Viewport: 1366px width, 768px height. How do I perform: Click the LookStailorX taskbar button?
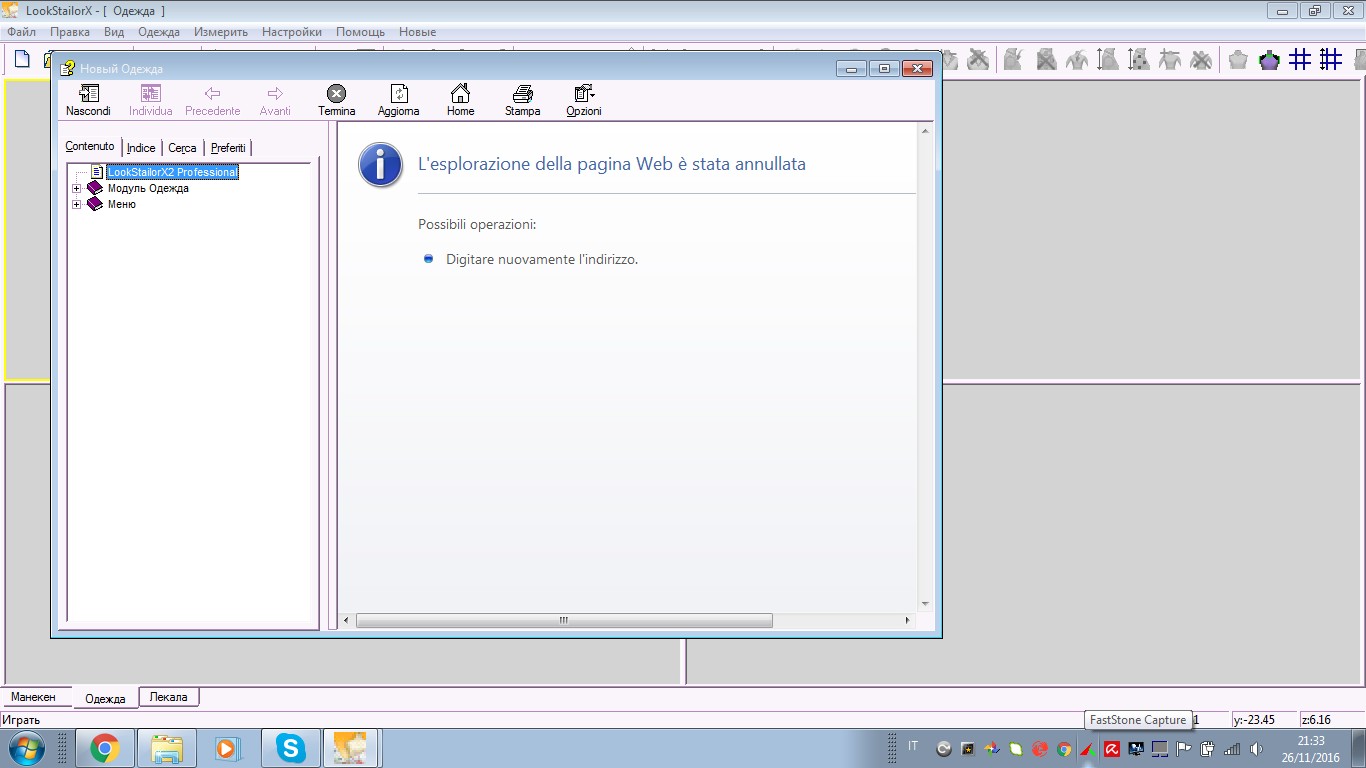coord(351,748)
